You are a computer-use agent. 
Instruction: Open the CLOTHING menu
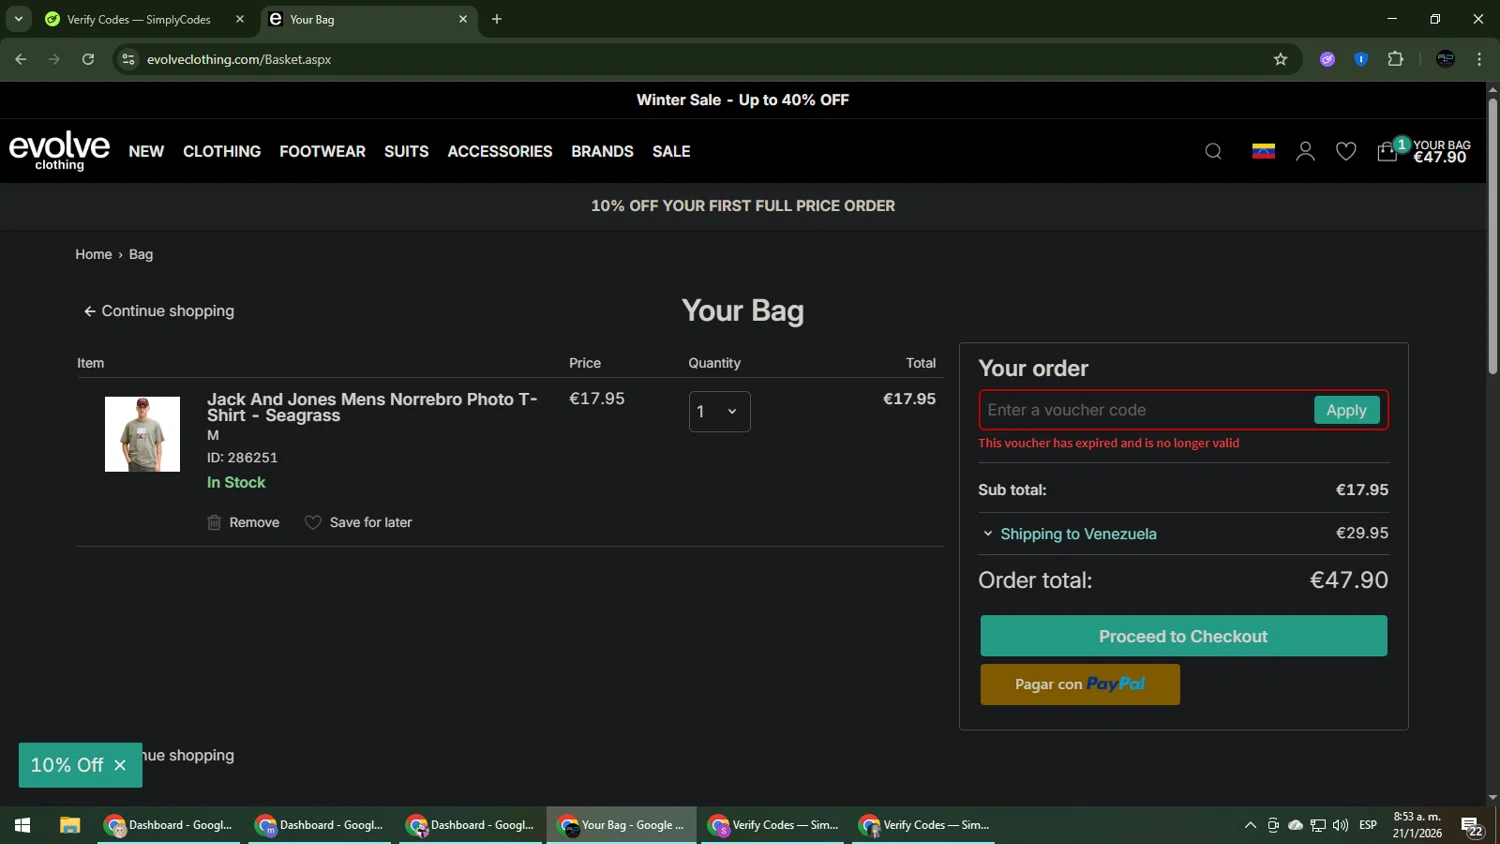(222, 152)
